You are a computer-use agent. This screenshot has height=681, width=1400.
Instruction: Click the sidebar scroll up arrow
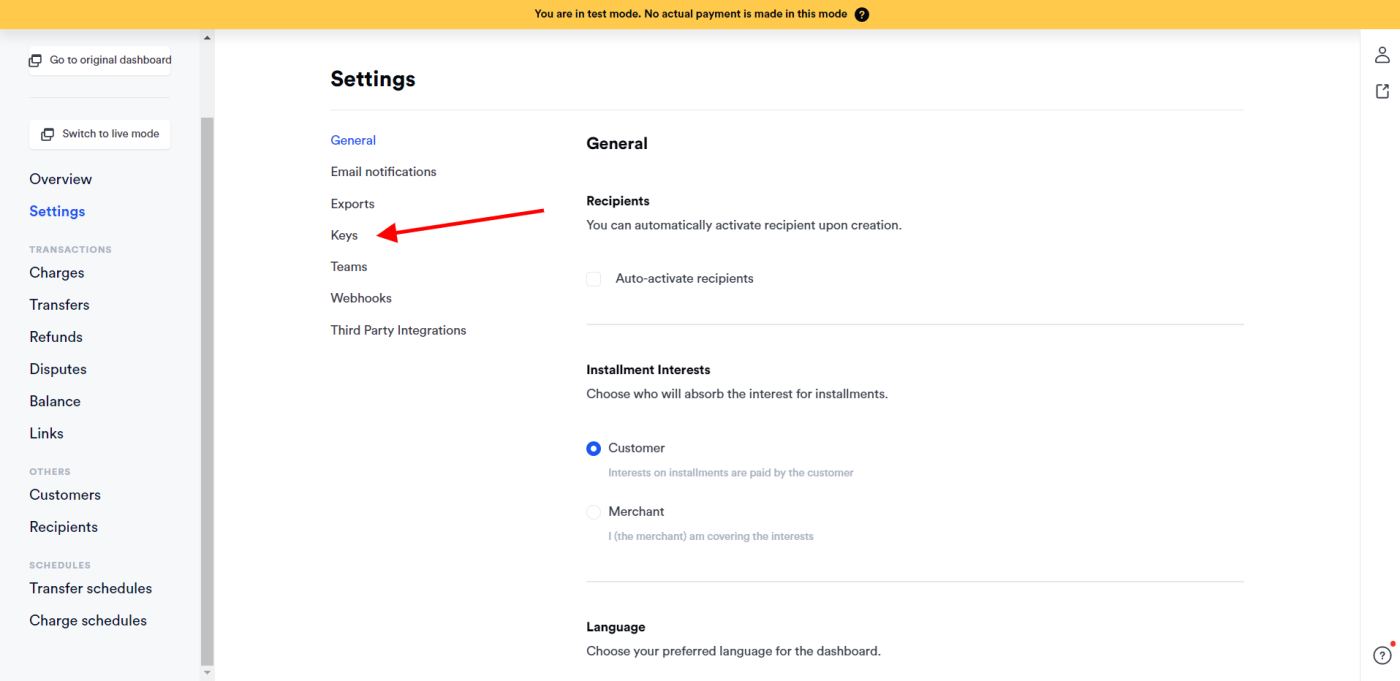[207, 38]
